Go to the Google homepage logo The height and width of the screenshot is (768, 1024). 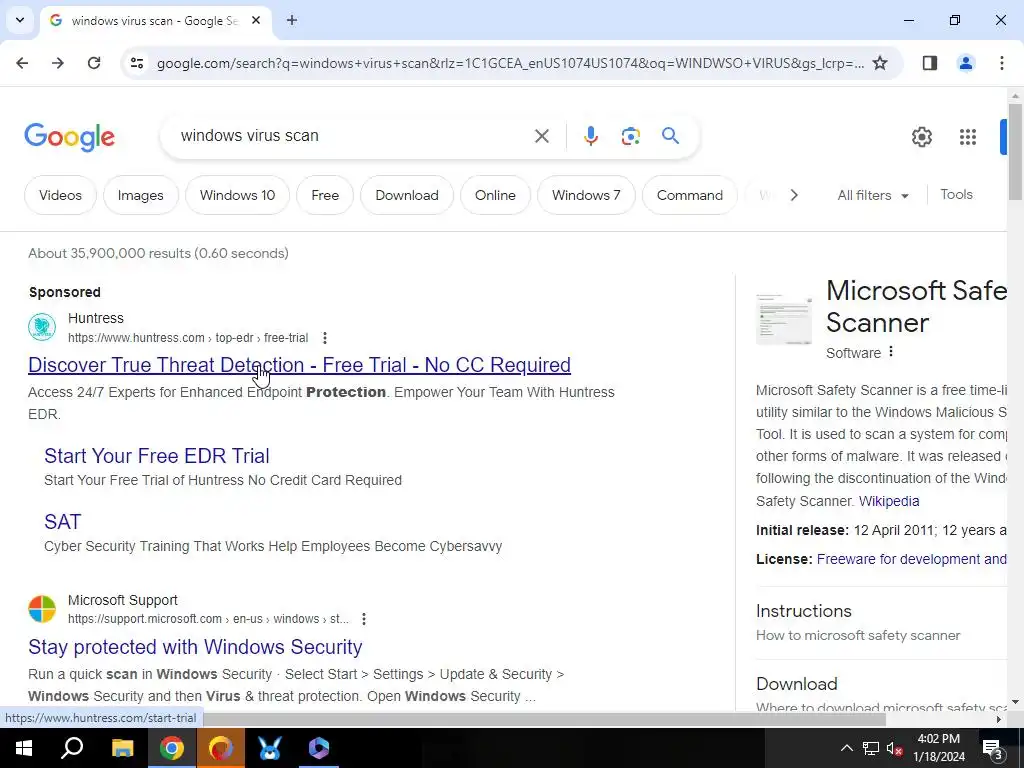(x=70, y=137)
